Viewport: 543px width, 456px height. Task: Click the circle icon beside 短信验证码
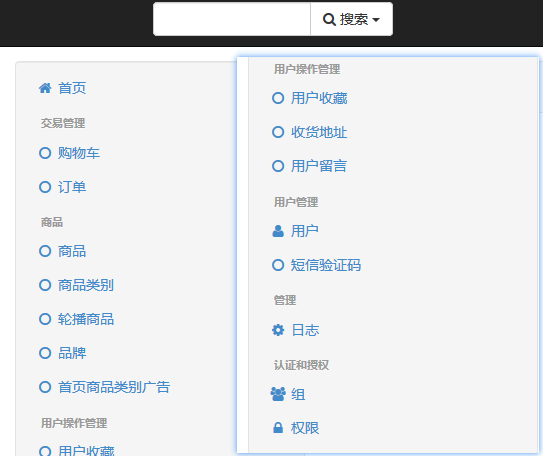click(278, 265)
